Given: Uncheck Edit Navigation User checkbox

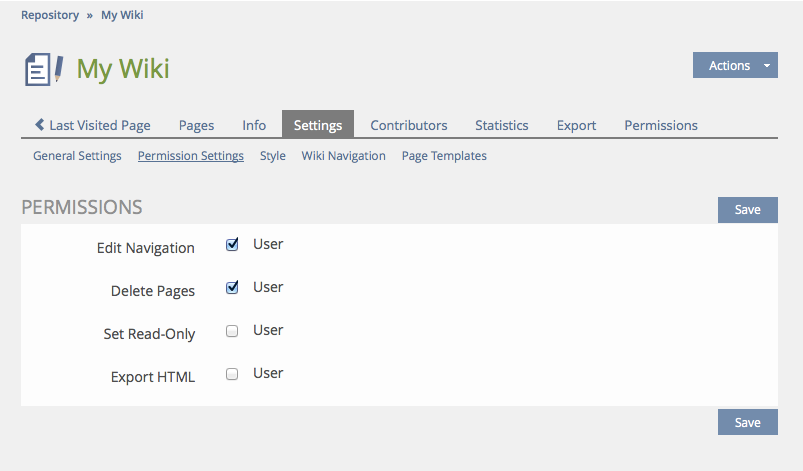Looking at the screenshot, I should (232, 244).
